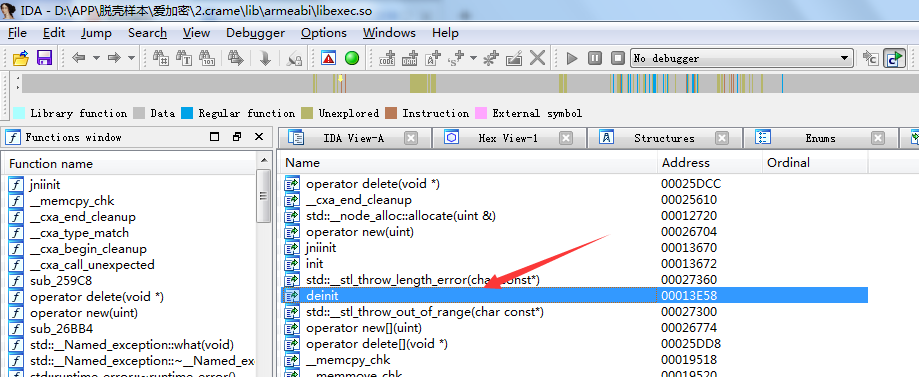This screenshot has width=919, height=377.
Task: Open the forward-arrow history dropdown
Action: pyautogui.click(x=131, y=58)
